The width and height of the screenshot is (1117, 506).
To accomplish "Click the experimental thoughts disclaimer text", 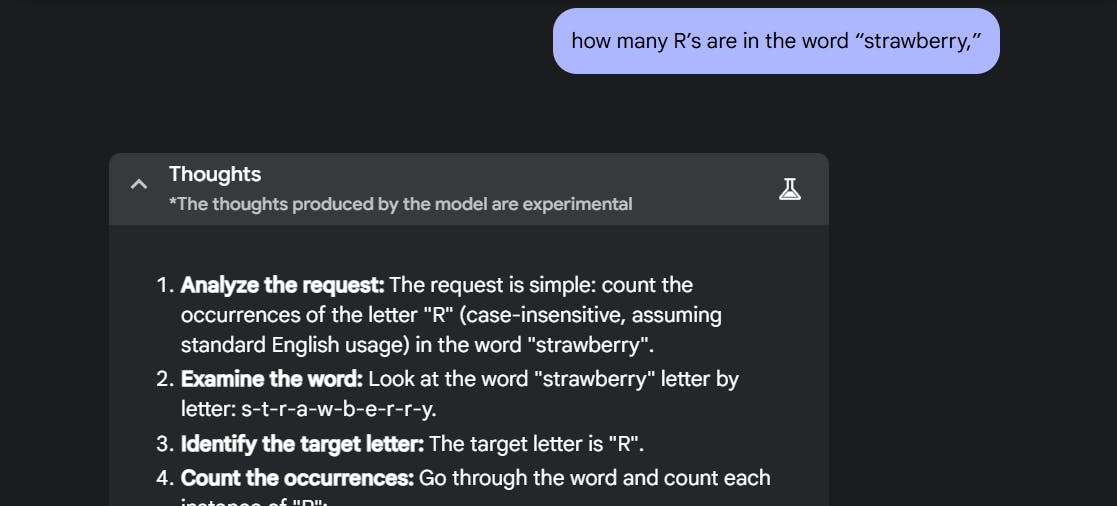I will [400, 204].
